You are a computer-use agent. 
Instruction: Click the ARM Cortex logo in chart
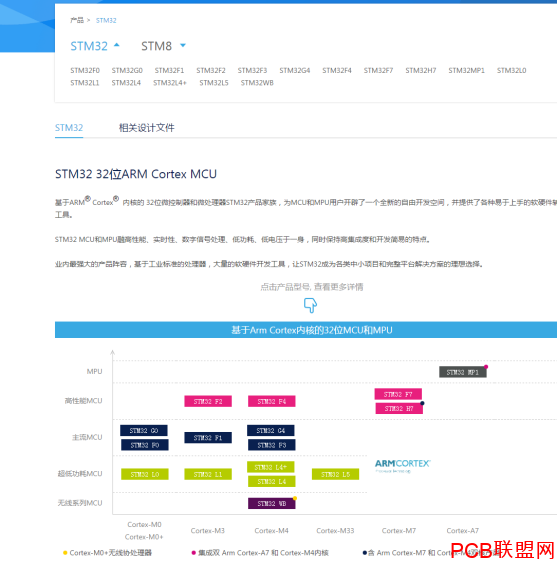click(403, 466)
